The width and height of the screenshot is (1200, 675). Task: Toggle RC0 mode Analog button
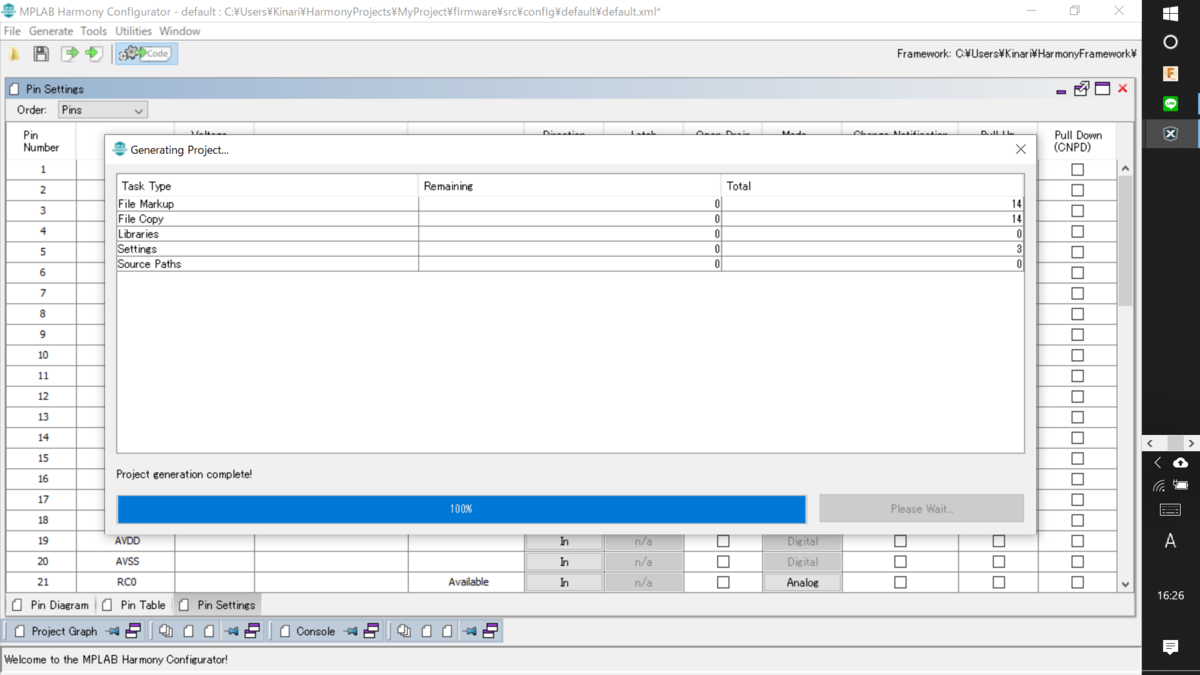(x=802, y=582)
